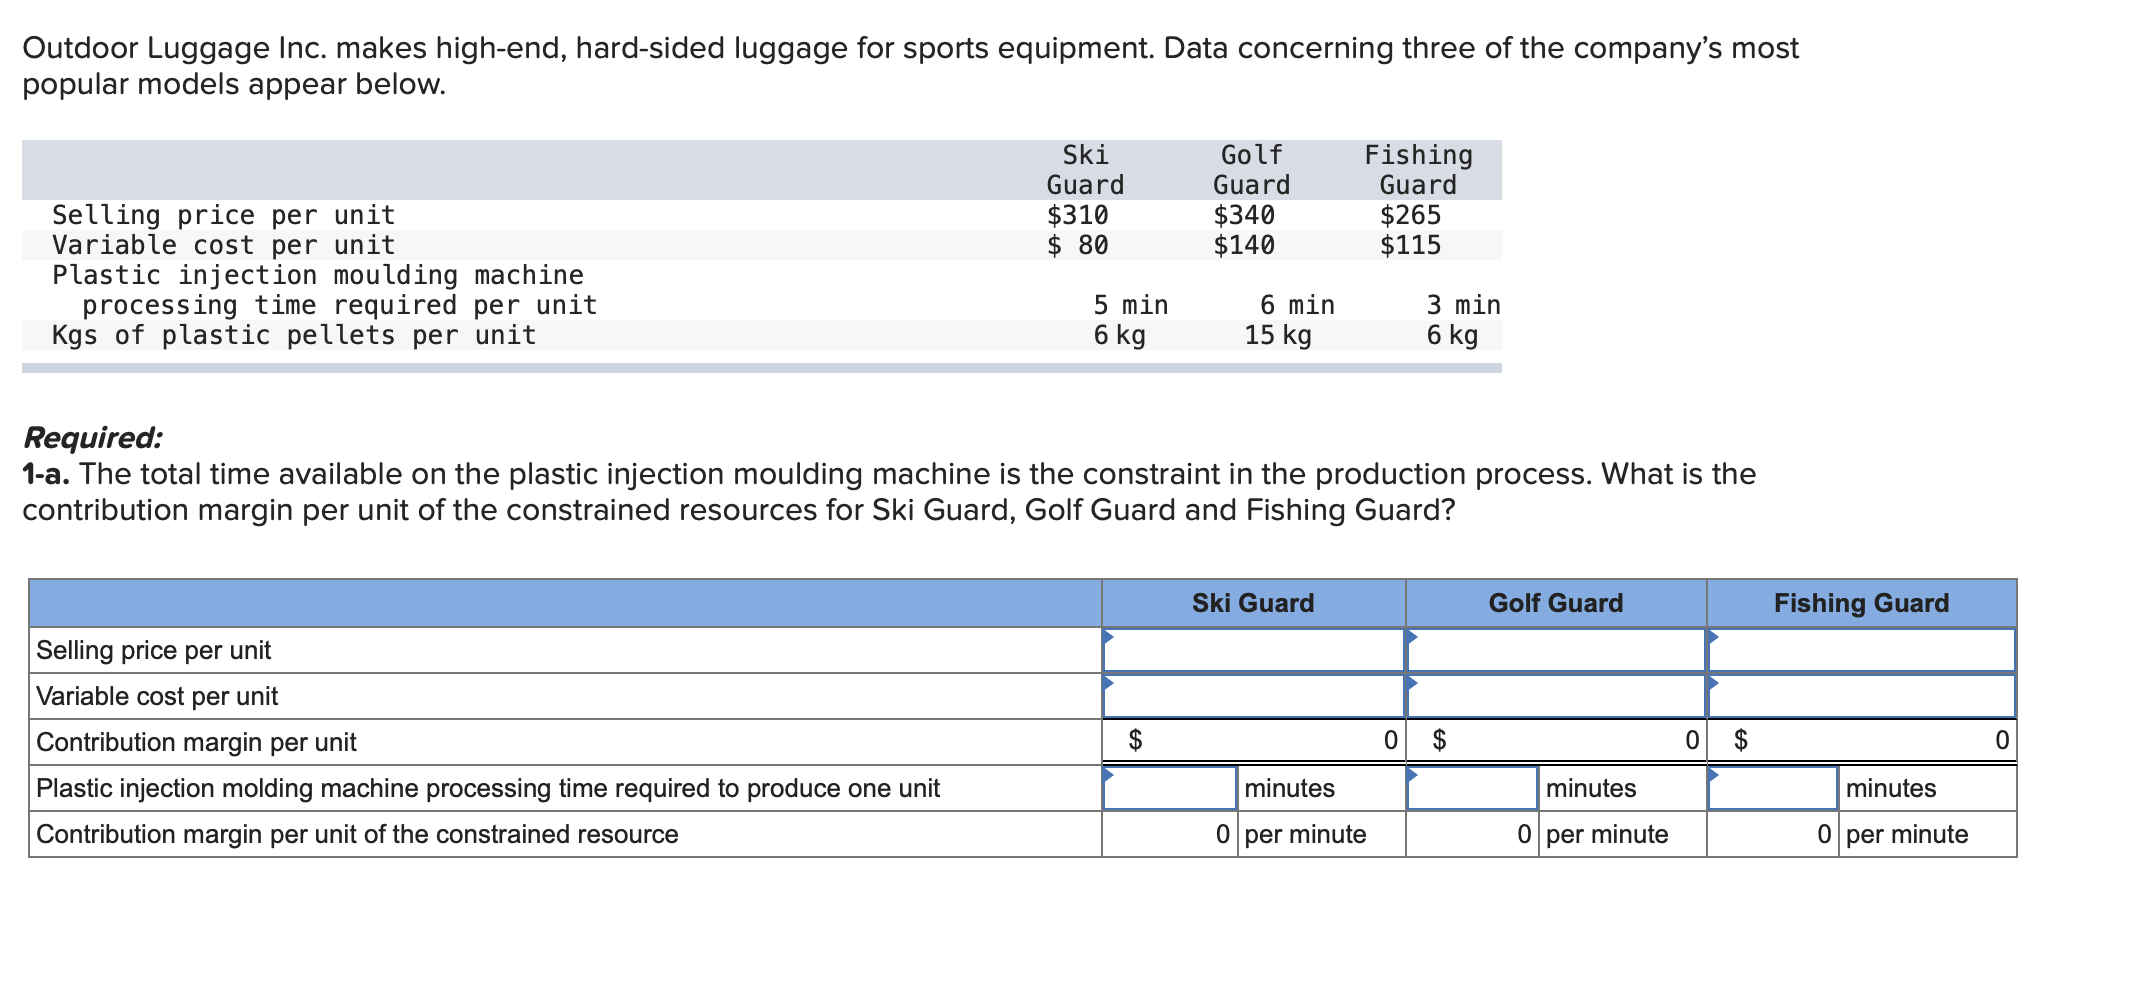Image resolution: width=2154 pixels, height=1002 pixels.
Task: Click 'Variable cost per unit' answer row label
Action: (157, 697)
